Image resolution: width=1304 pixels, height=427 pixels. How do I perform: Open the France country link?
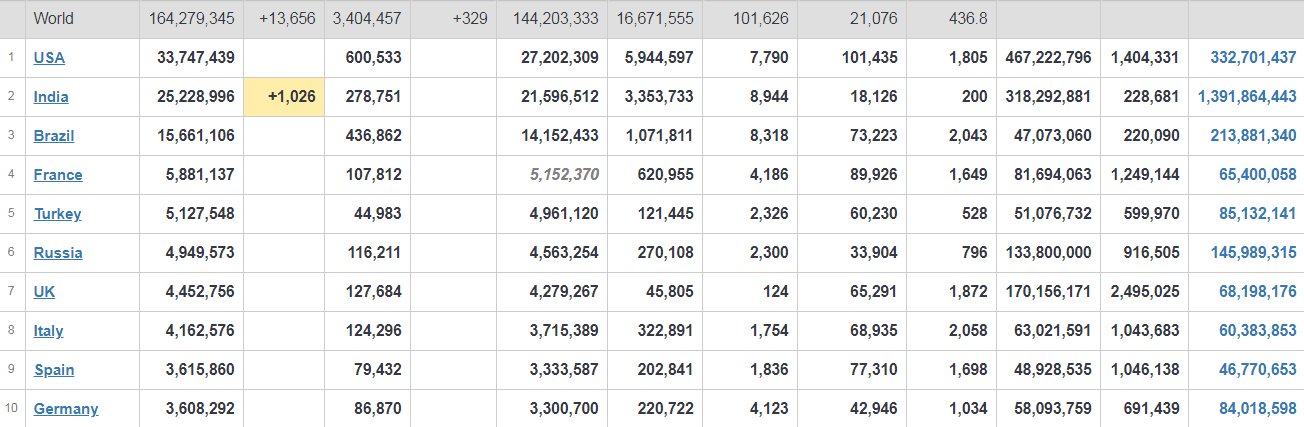point(58,175)
